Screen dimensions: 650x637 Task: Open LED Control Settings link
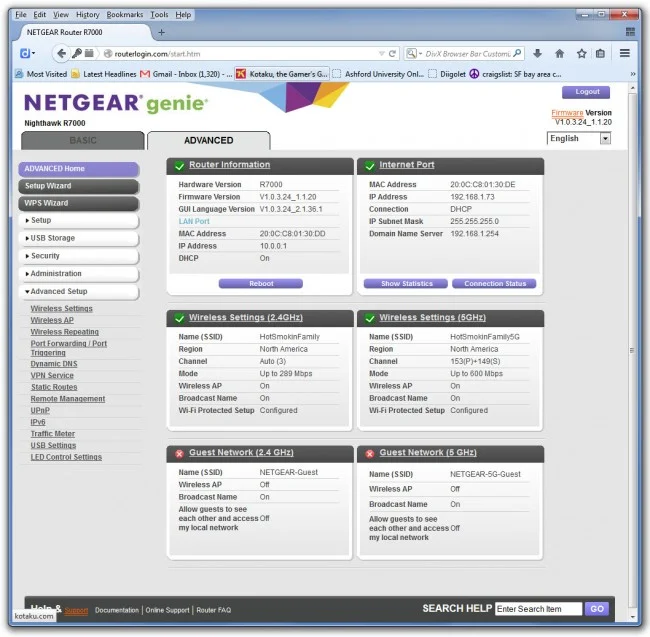[x=66, y=457]
